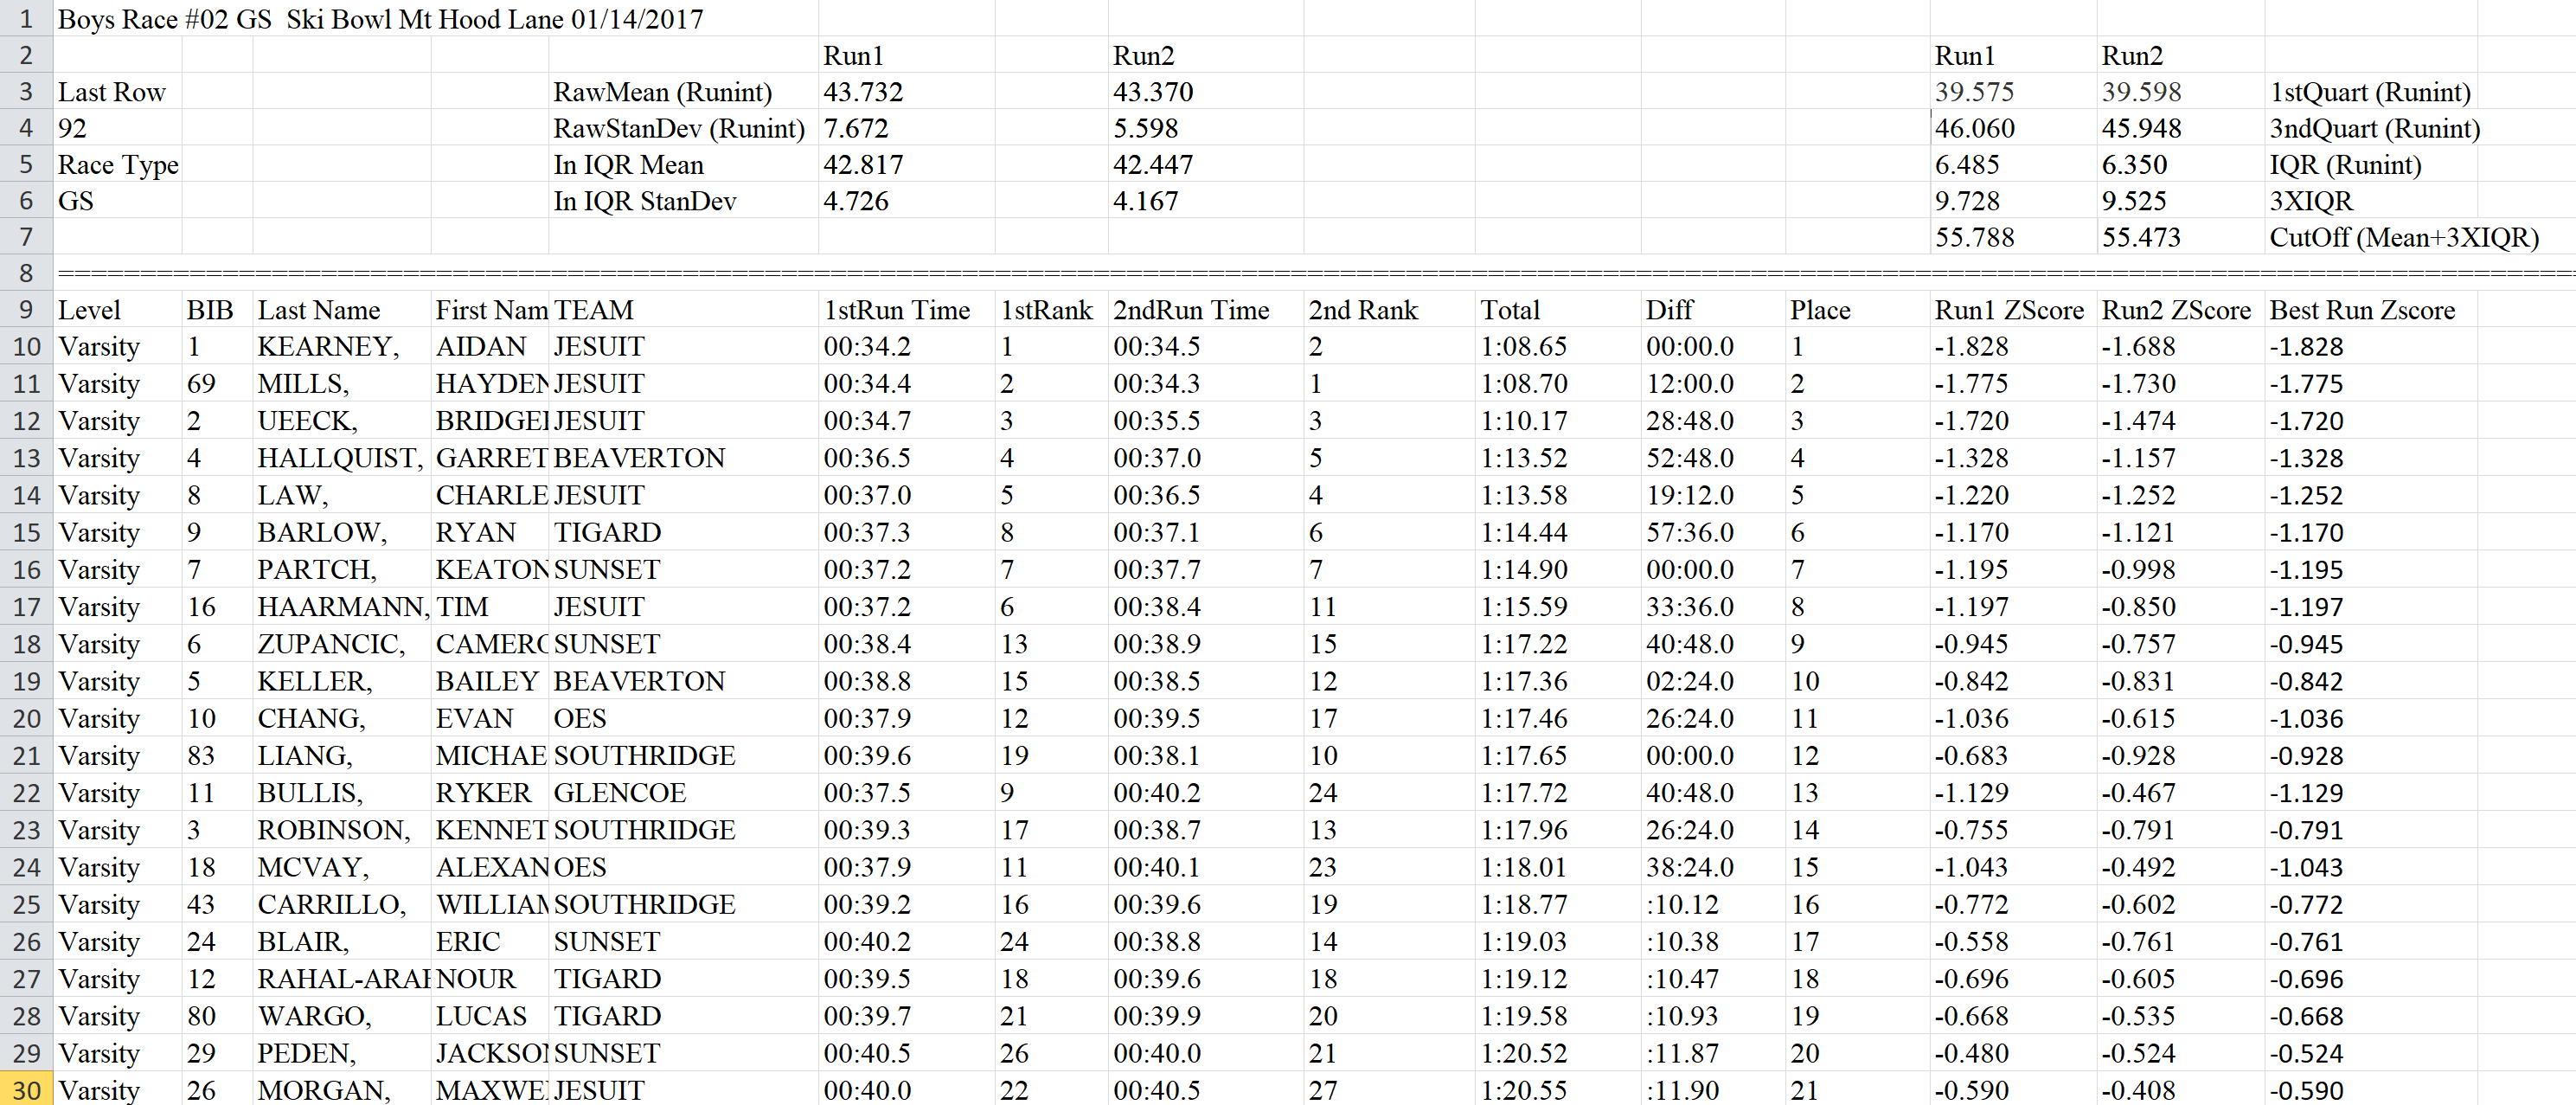This screenshot has width=2576, height=1105.
Task: Click the CutOff (Mean+3XIQR) label cell
Action: 2404,238
